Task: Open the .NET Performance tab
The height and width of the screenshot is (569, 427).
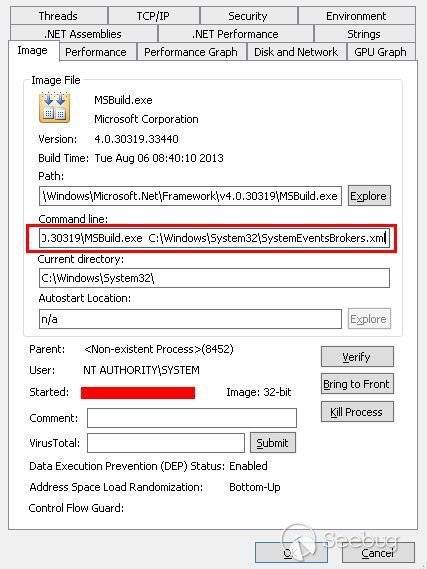Action: [x=235, y=34]
